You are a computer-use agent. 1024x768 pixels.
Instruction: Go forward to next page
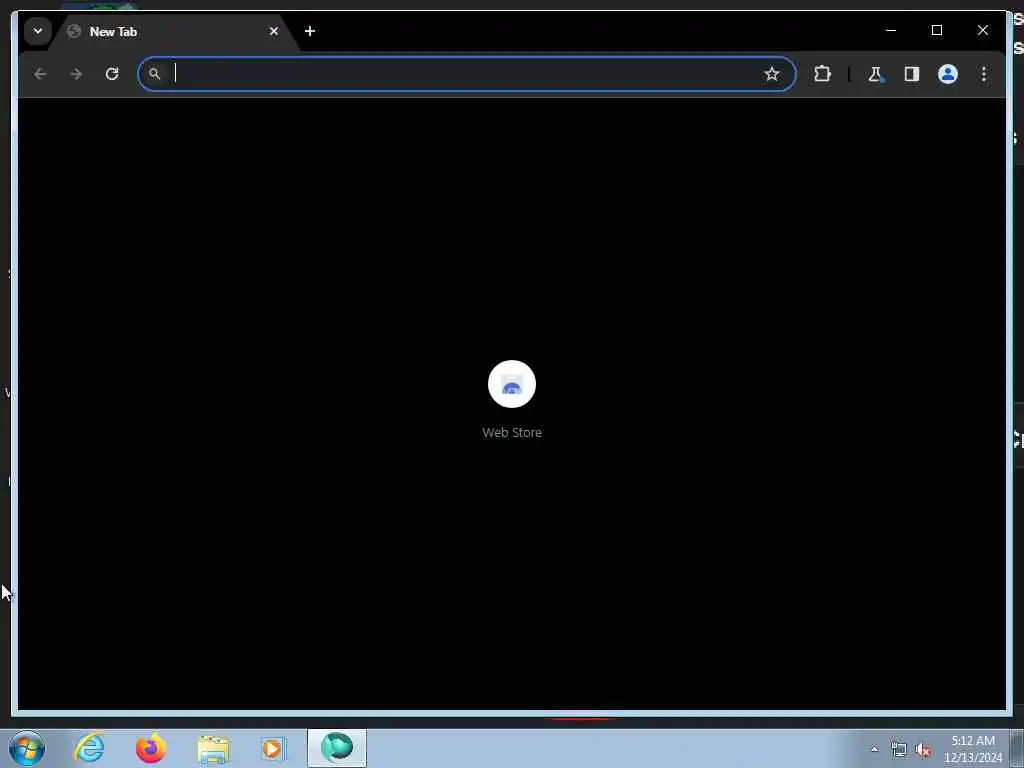(x=76, y=74)
